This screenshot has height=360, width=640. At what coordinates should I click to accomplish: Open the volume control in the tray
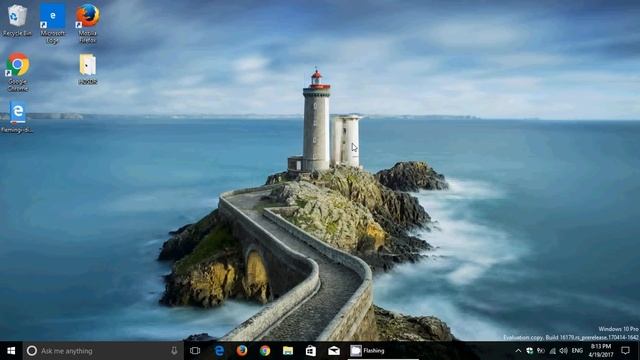coord(564,351)
